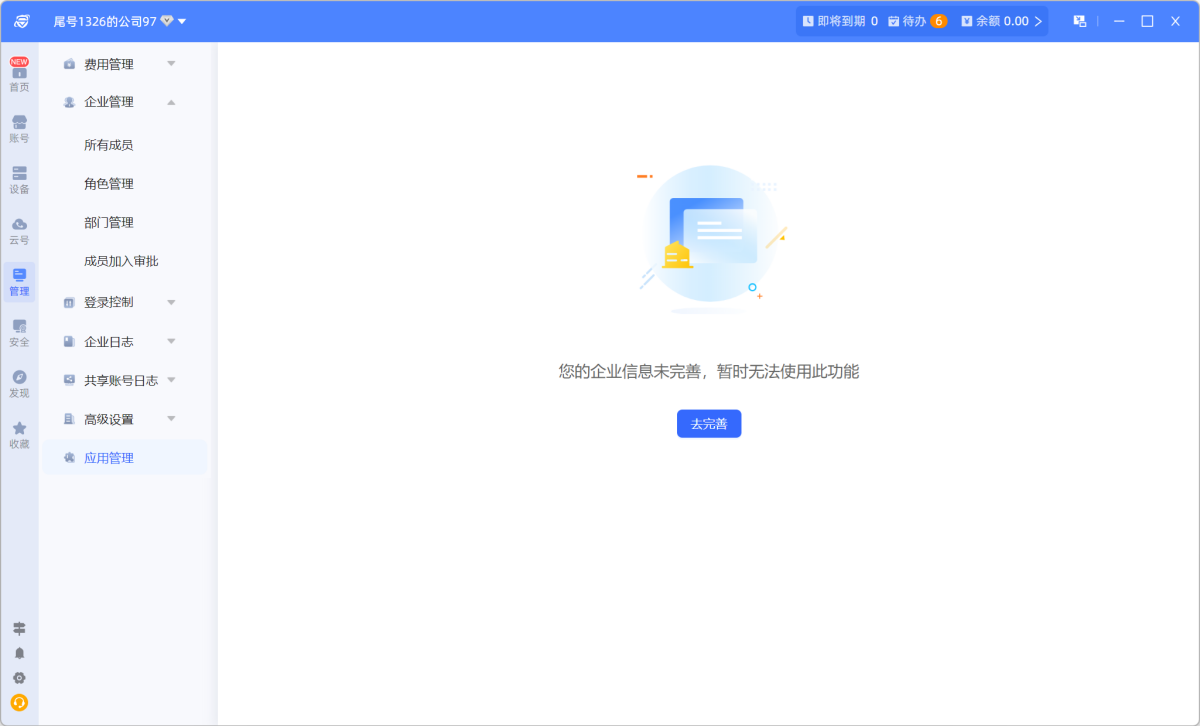This screenshot has height=726, width=1200.
Task: Open the 余额 balance details
Action: click(x=1000, y=20)
